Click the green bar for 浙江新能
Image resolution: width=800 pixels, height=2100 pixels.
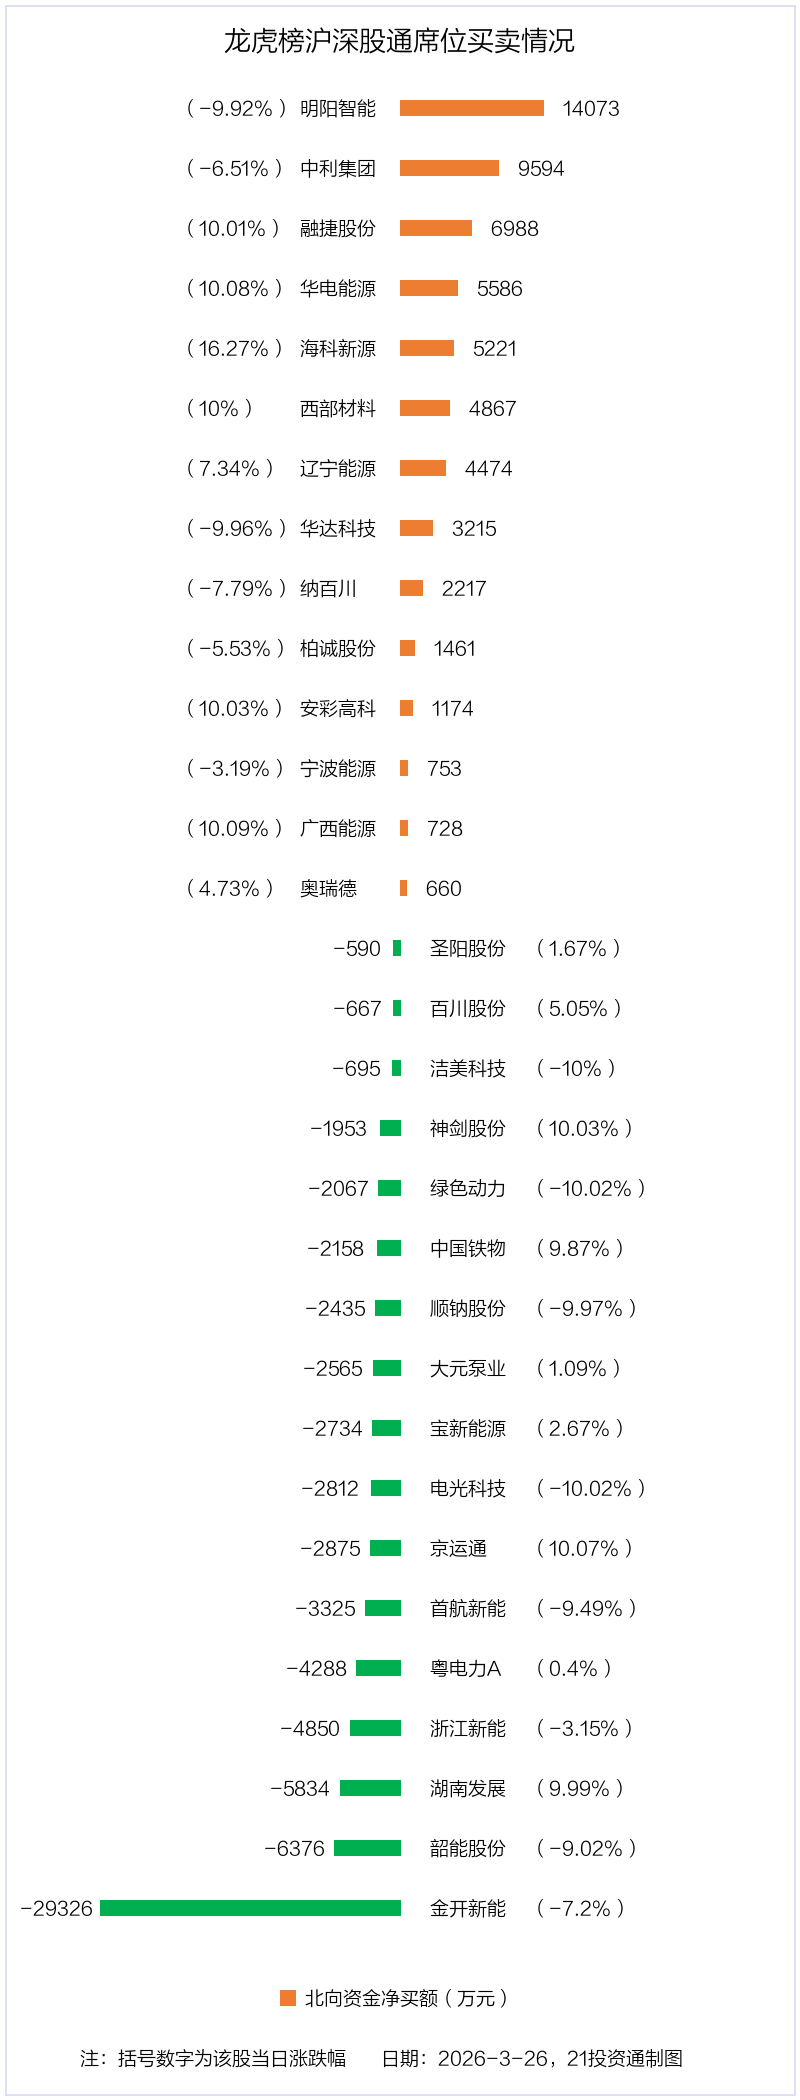375,1728
